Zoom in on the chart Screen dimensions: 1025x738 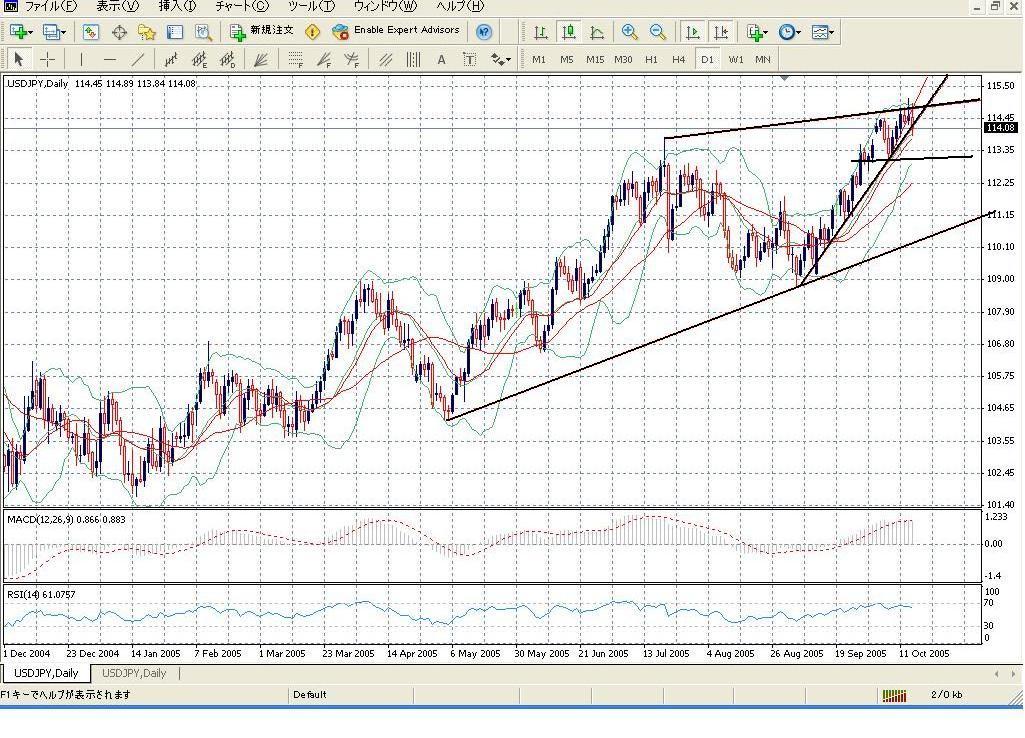click(x=629, y=32)
